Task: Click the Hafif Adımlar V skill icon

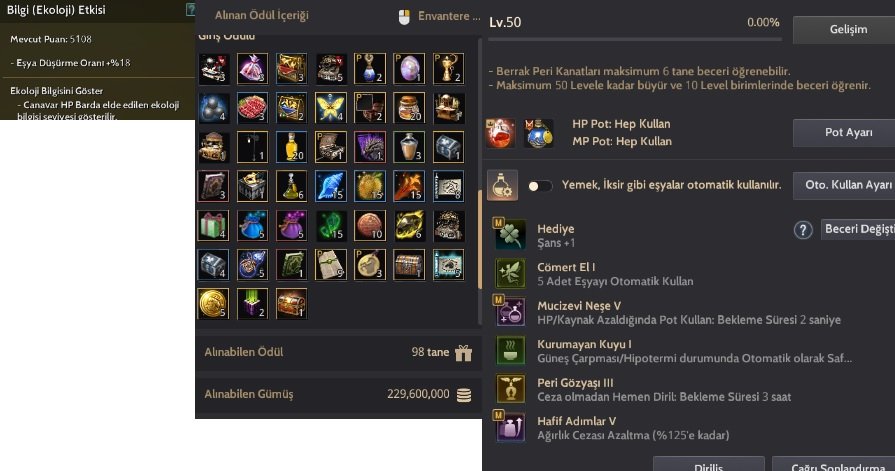Action: [x=510, y=428]
